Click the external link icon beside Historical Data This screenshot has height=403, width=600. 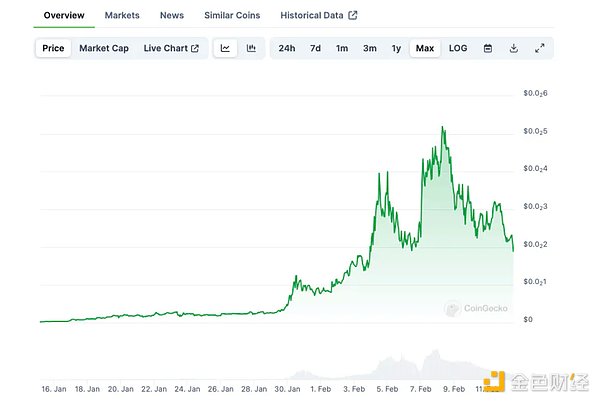(x=353, y=16)
